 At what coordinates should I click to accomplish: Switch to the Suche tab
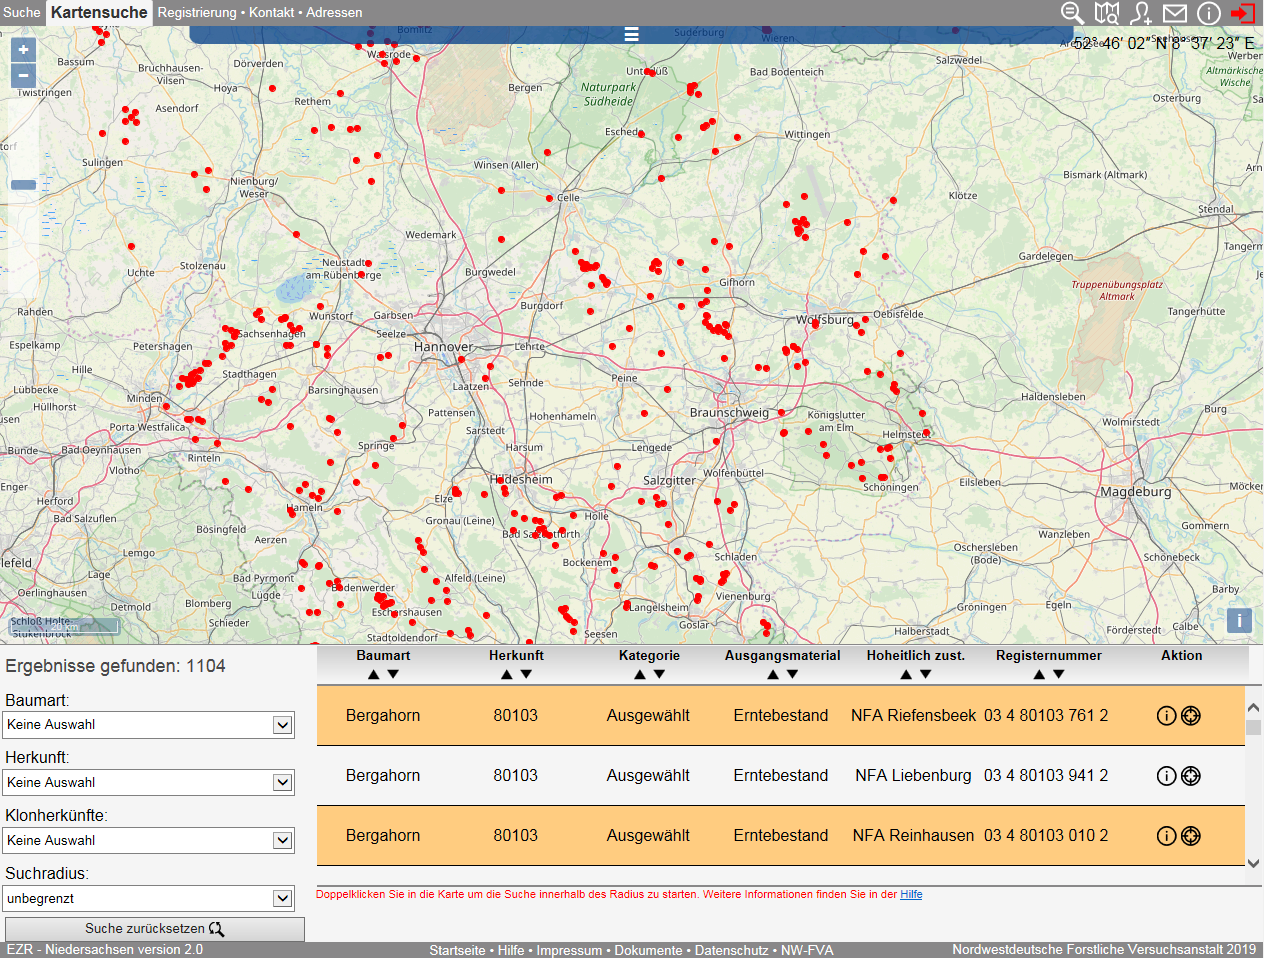coord(21,13)
